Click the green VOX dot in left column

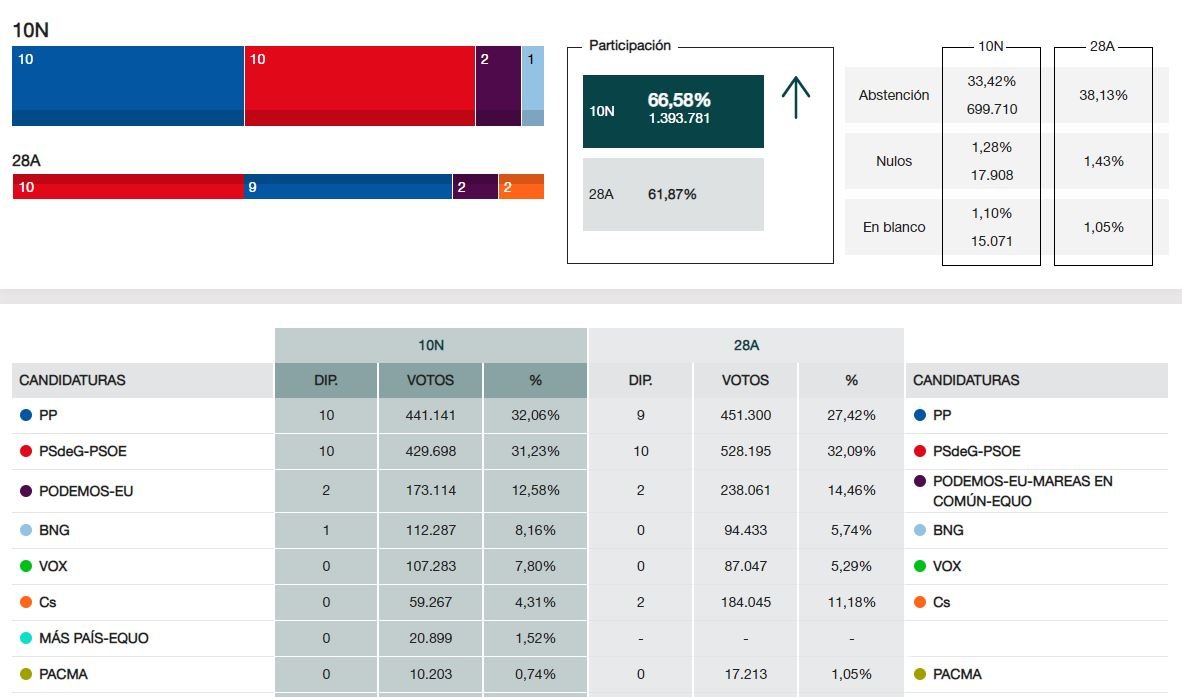(26, 566)
